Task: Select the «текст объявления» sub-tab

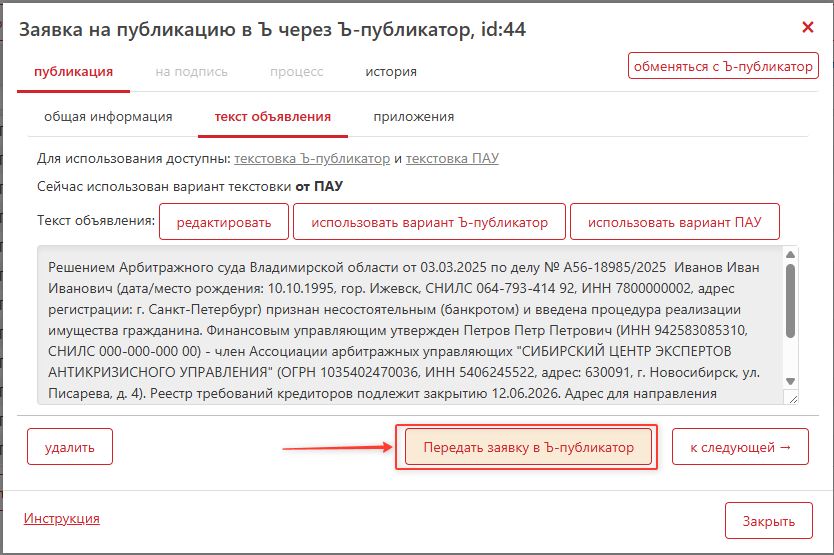Action: tap(272, 117)
